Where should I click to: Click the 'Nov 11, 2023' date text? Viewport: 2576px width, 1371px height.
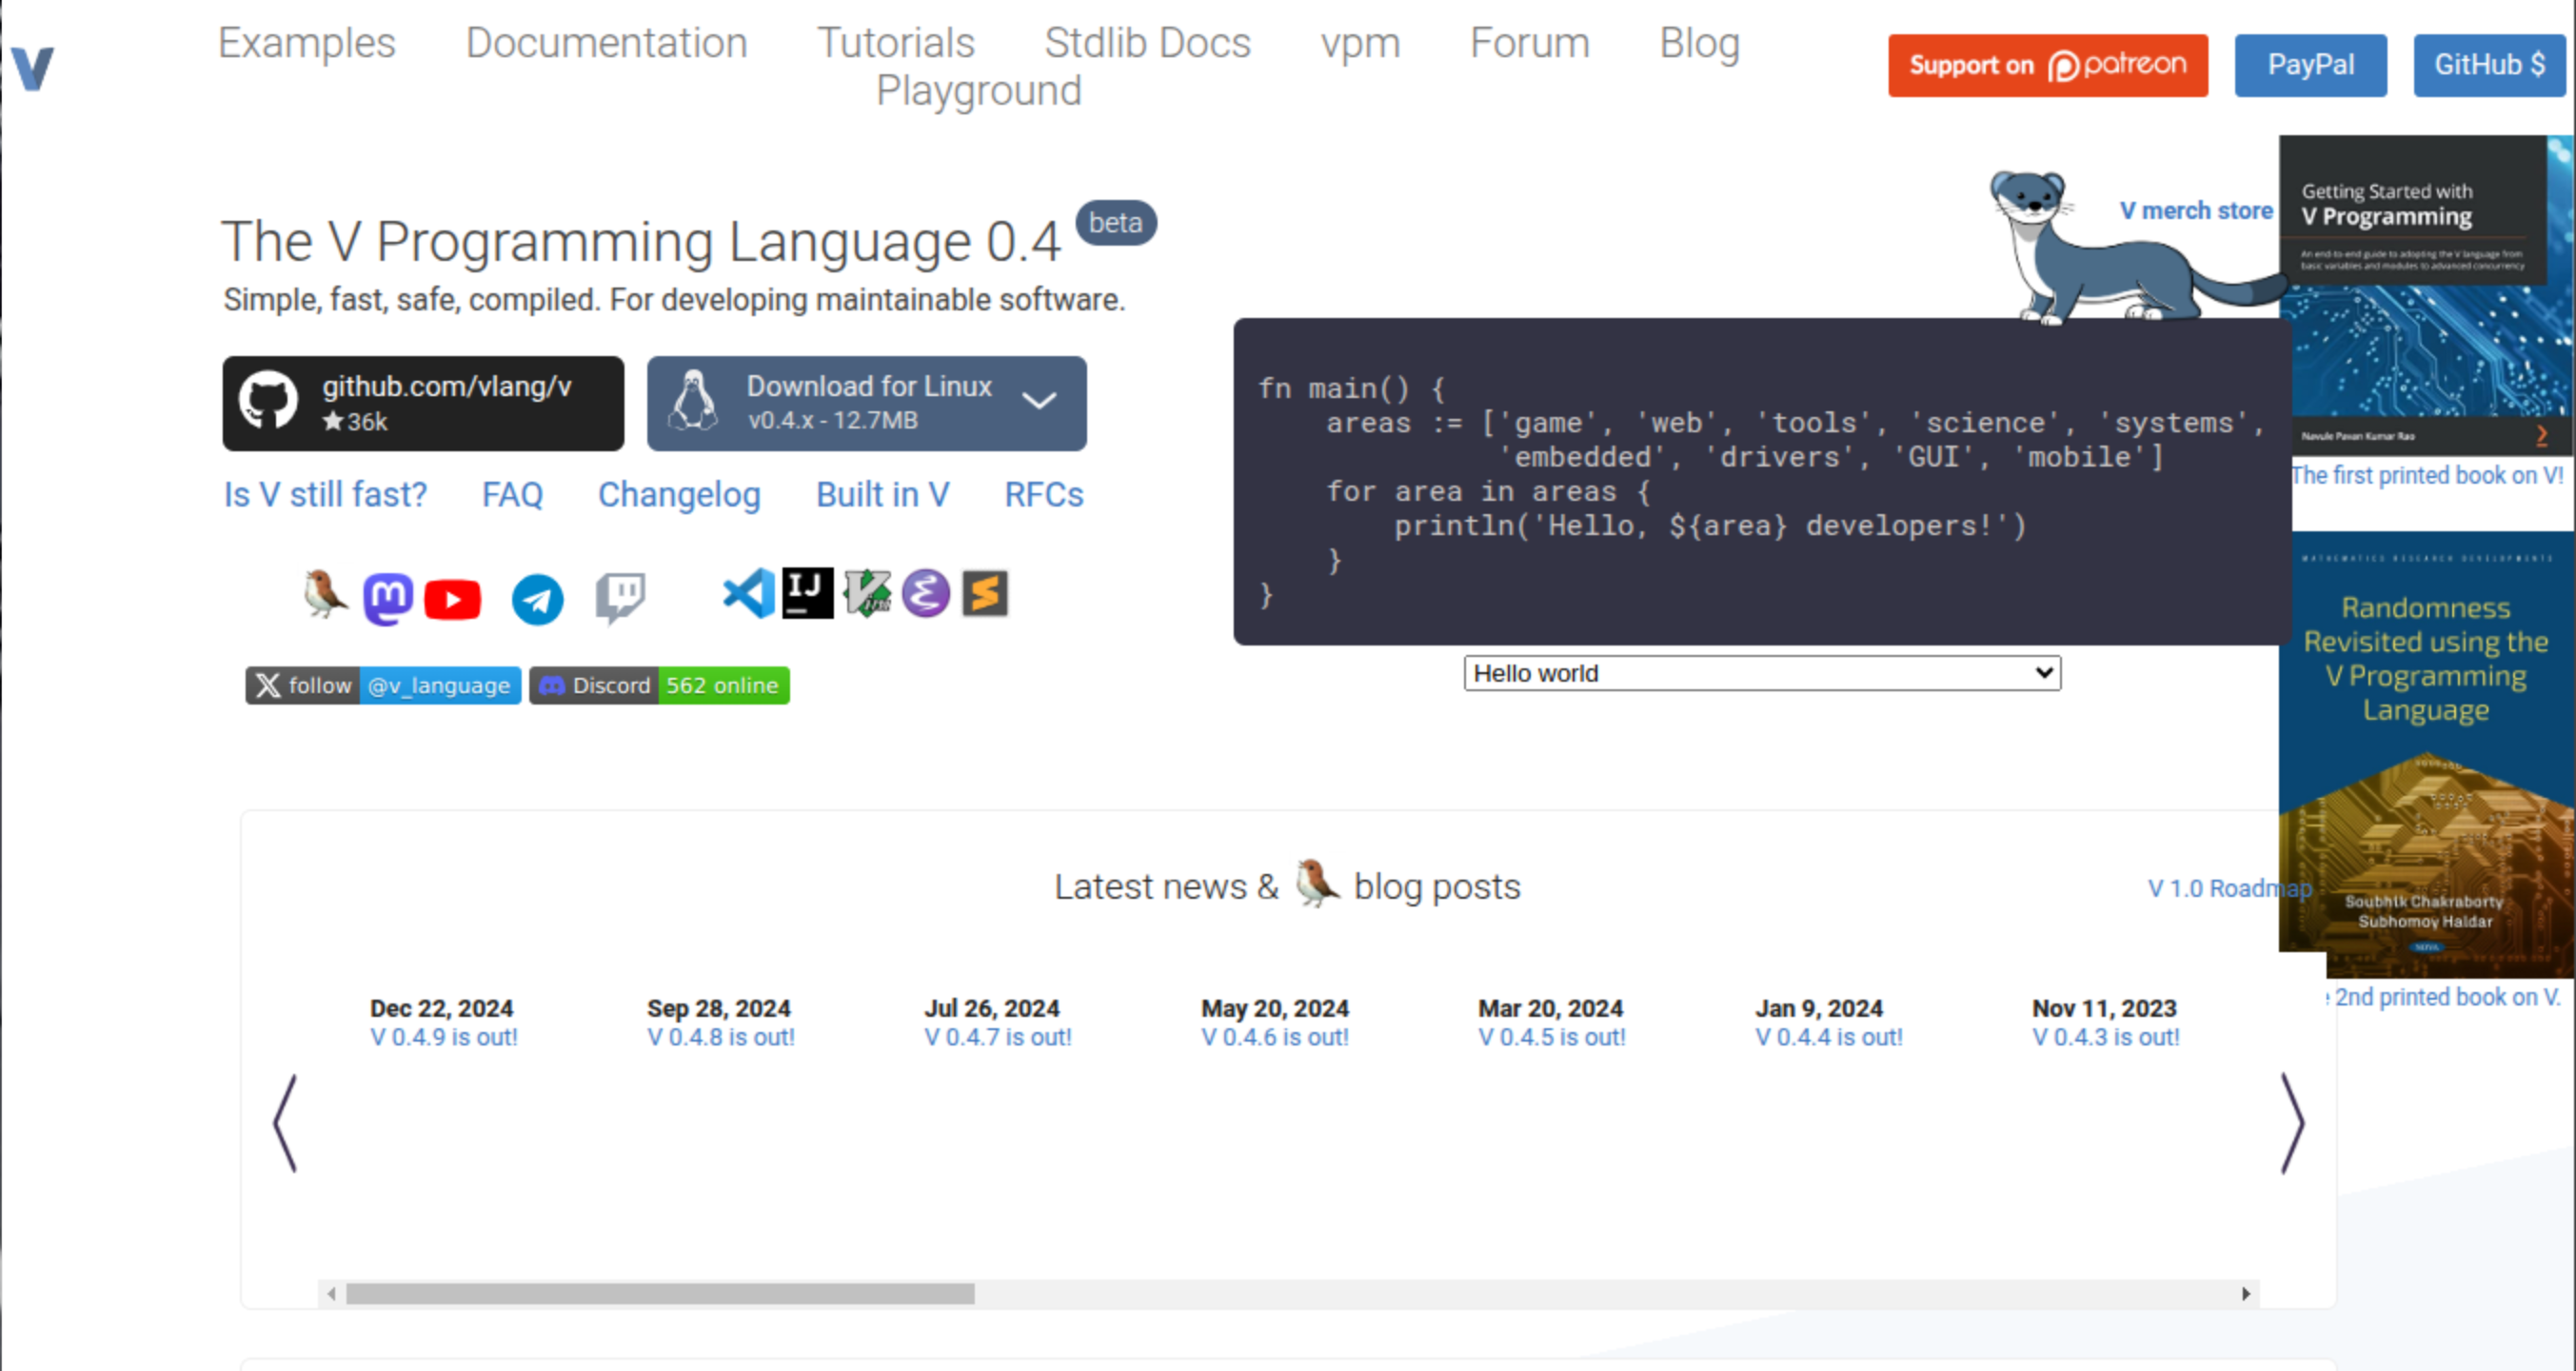coord(2104,1008)
